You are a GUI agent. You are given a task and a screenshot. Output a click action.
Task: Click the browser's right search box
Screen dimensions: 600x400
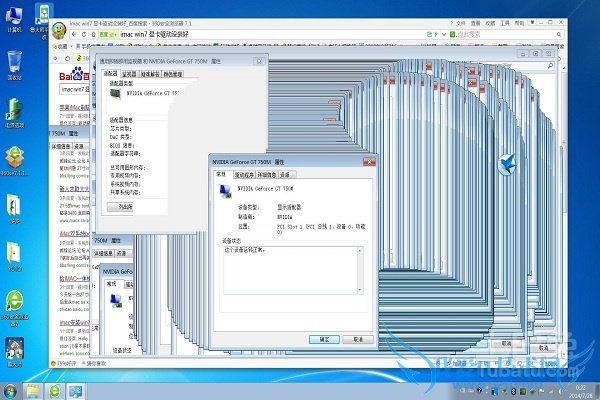coord(505,34)
